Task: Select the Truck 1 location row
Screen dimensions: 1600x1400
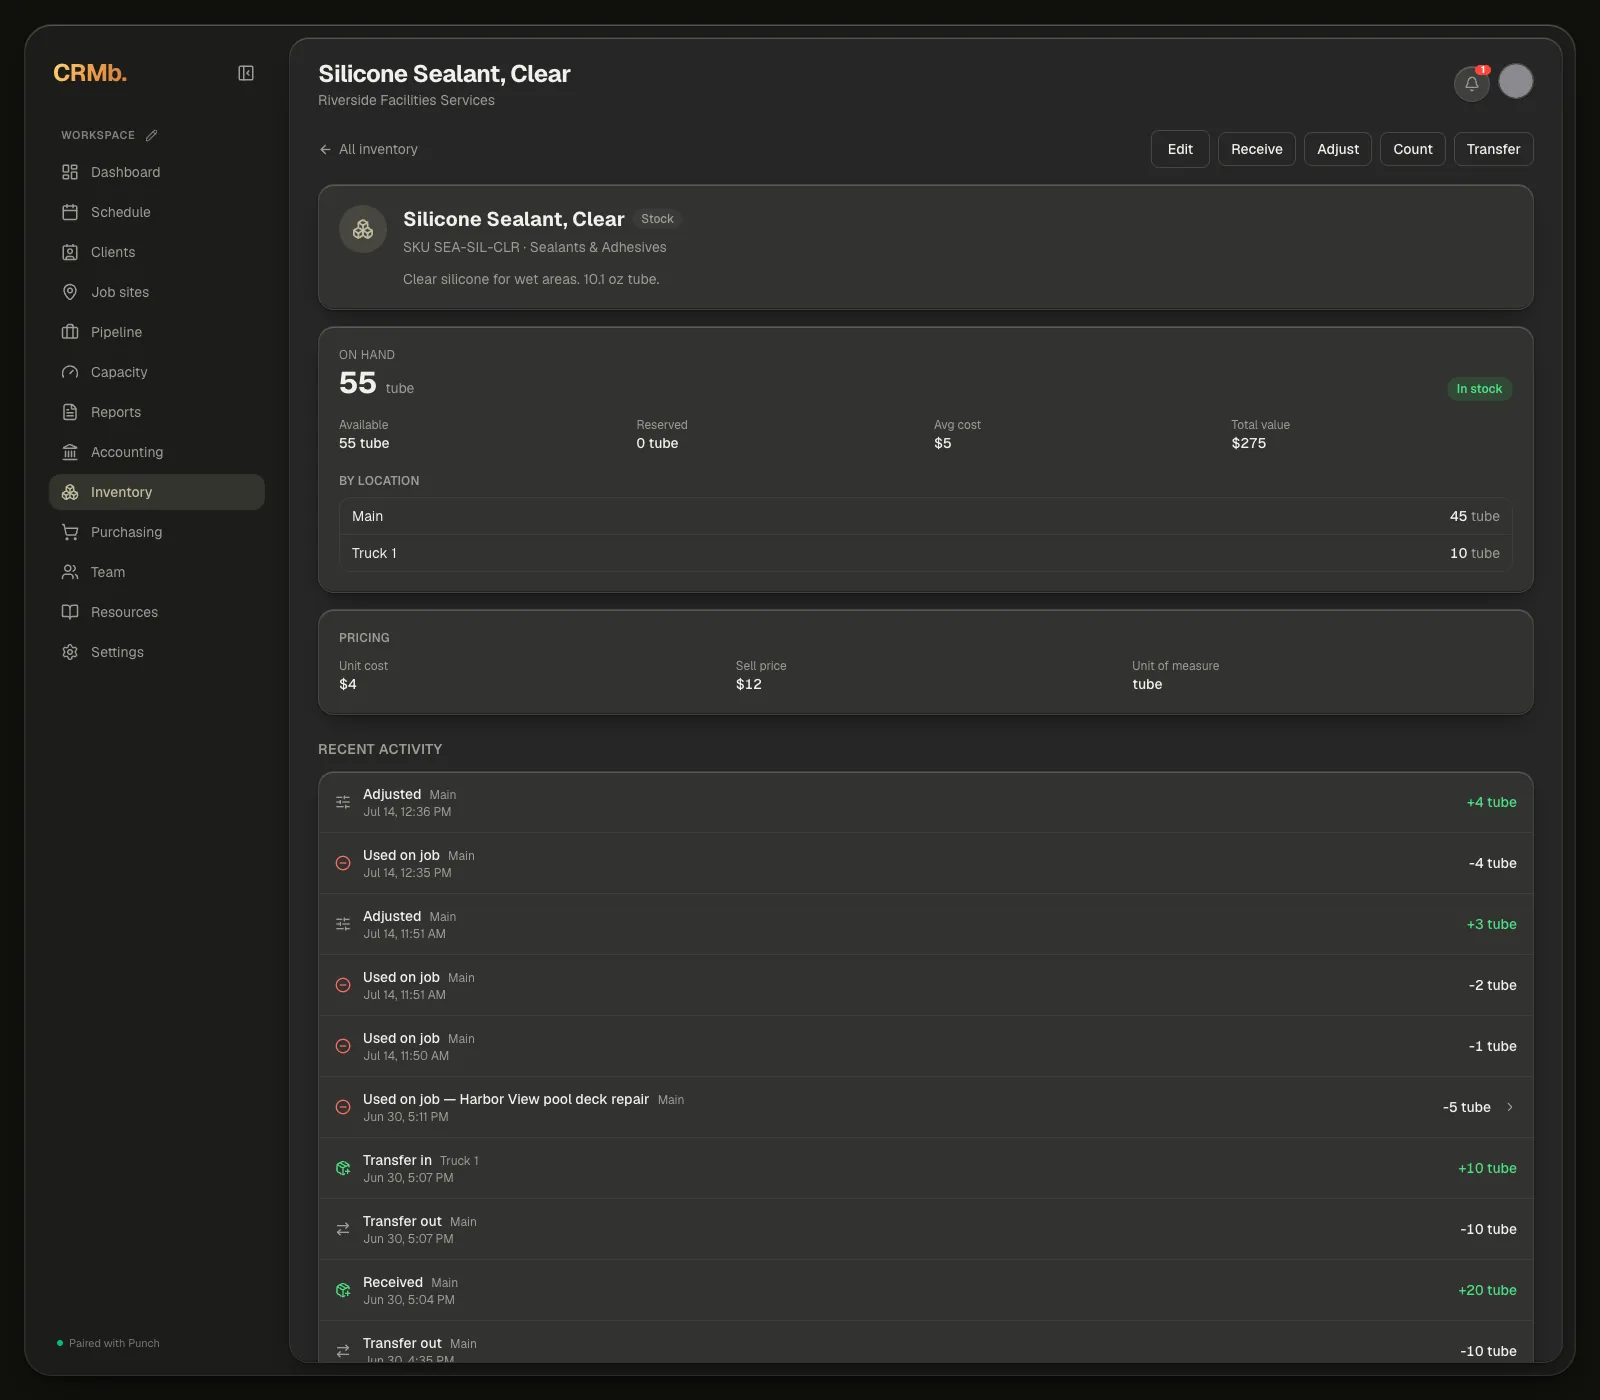Action: click(x=926, y=553)
